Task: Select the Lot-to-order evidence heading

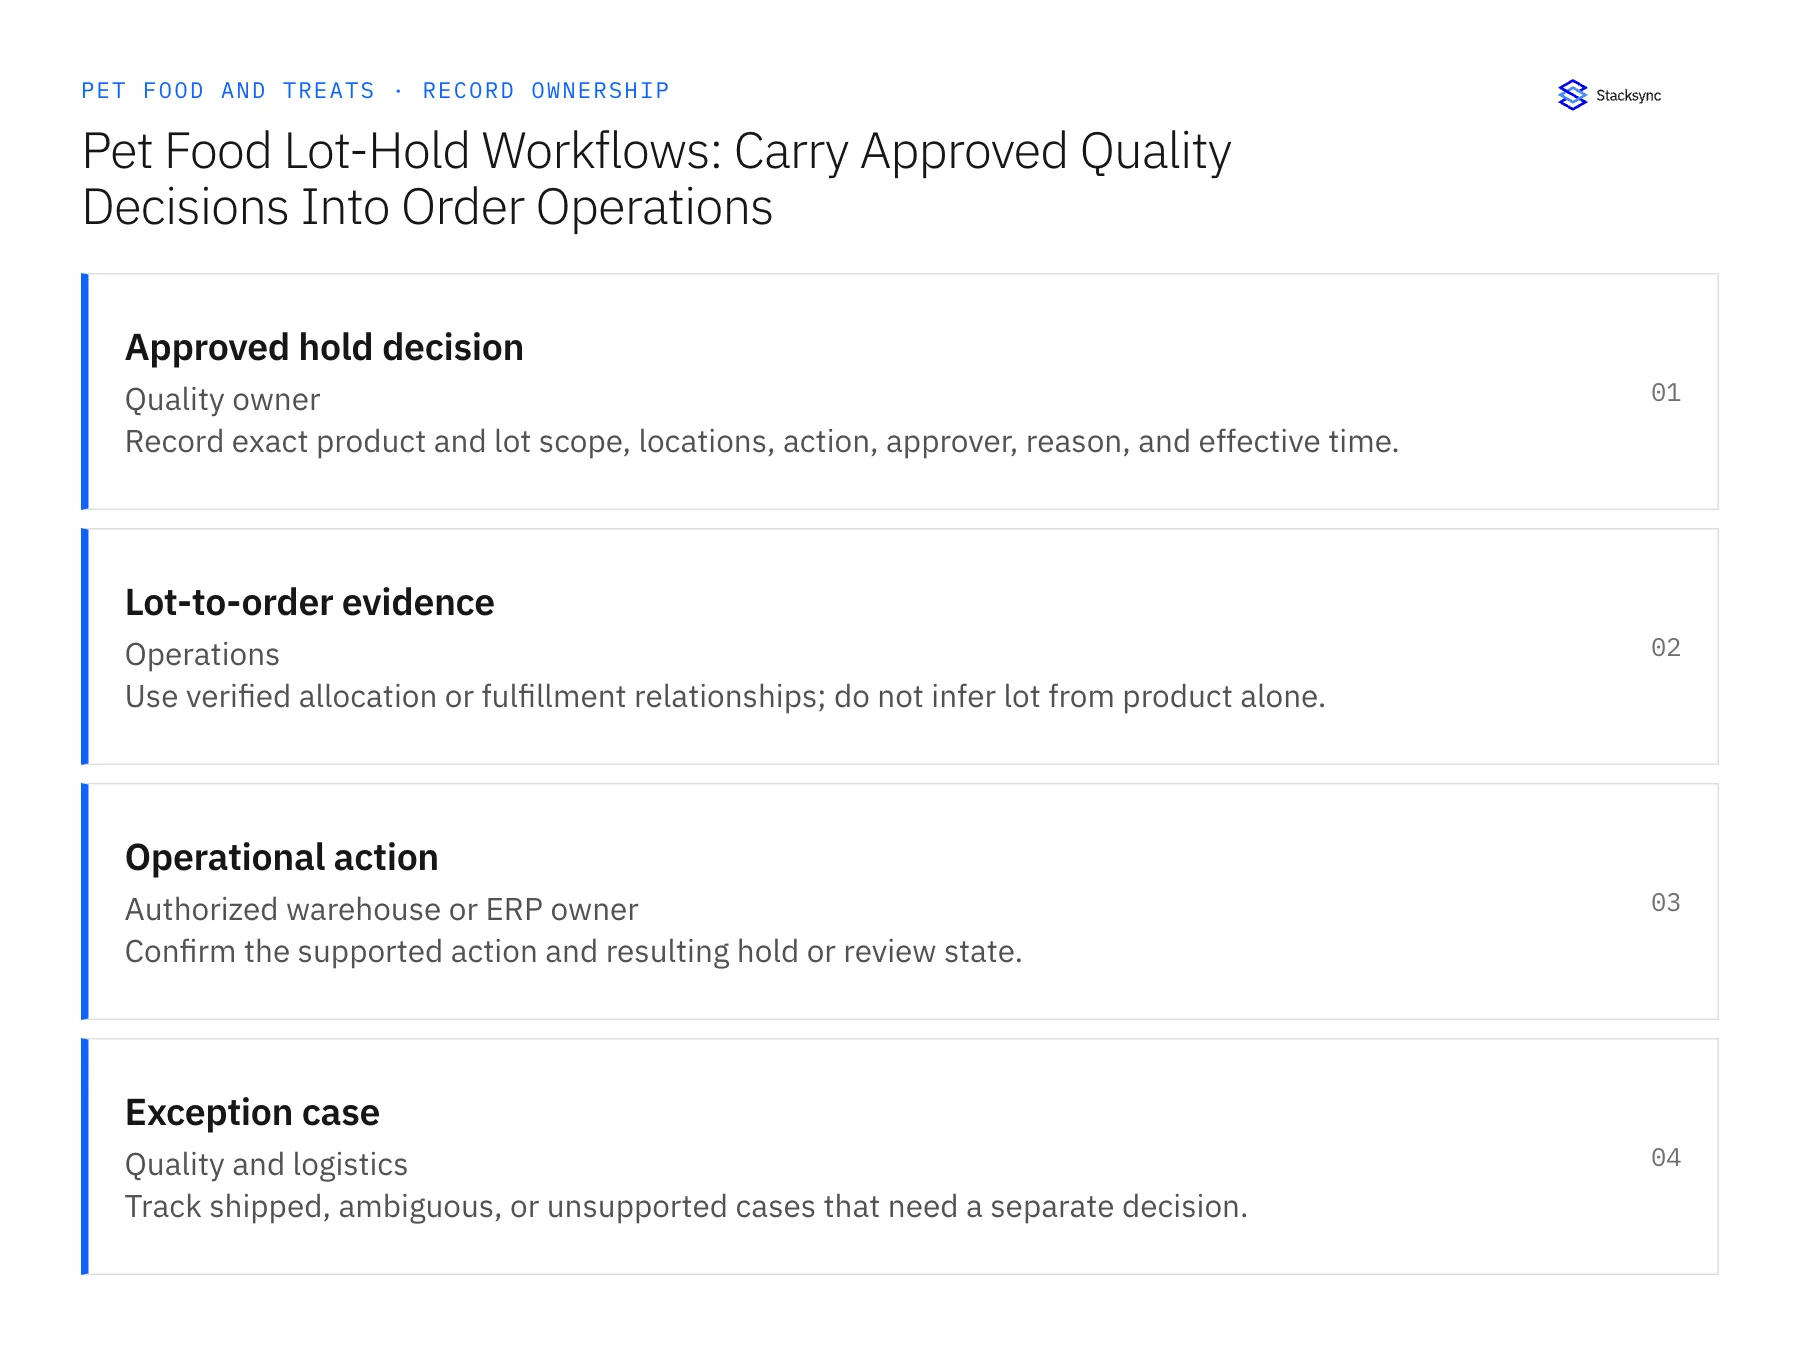Action: click(x=309, y=603)
